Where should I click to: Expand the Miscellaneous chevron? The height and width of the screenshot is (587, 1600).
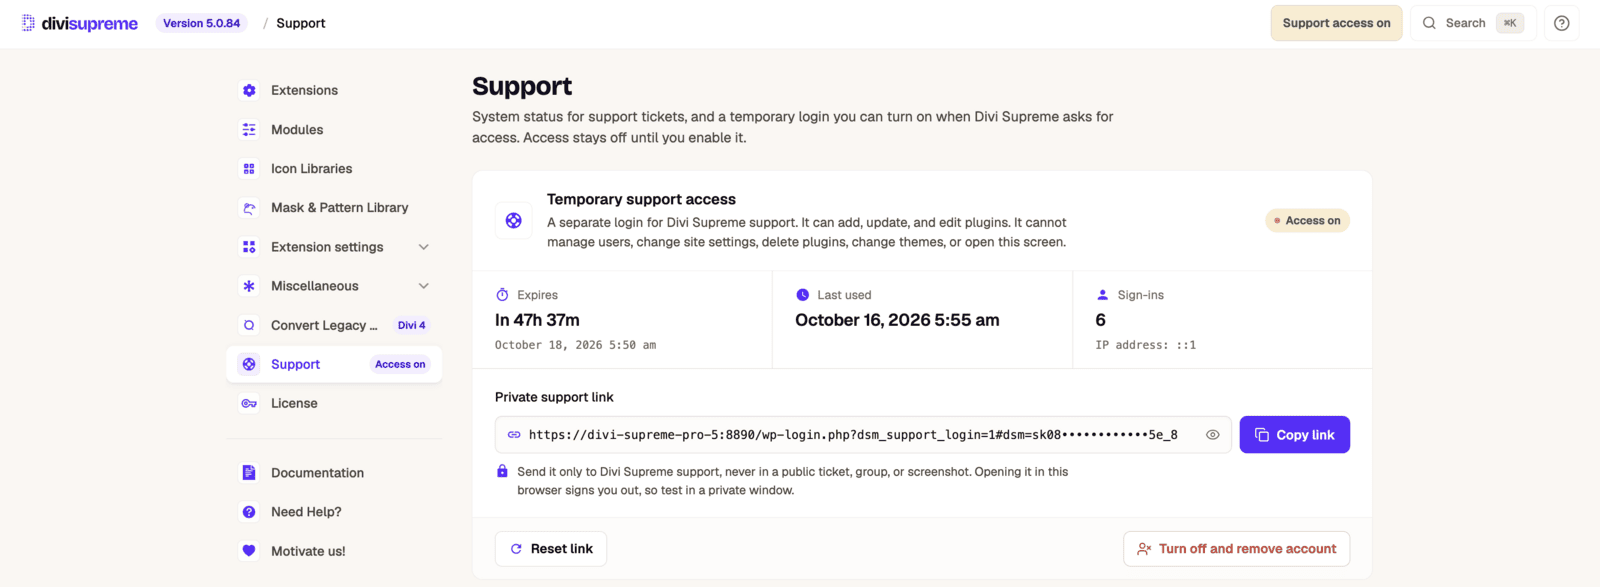423,286
